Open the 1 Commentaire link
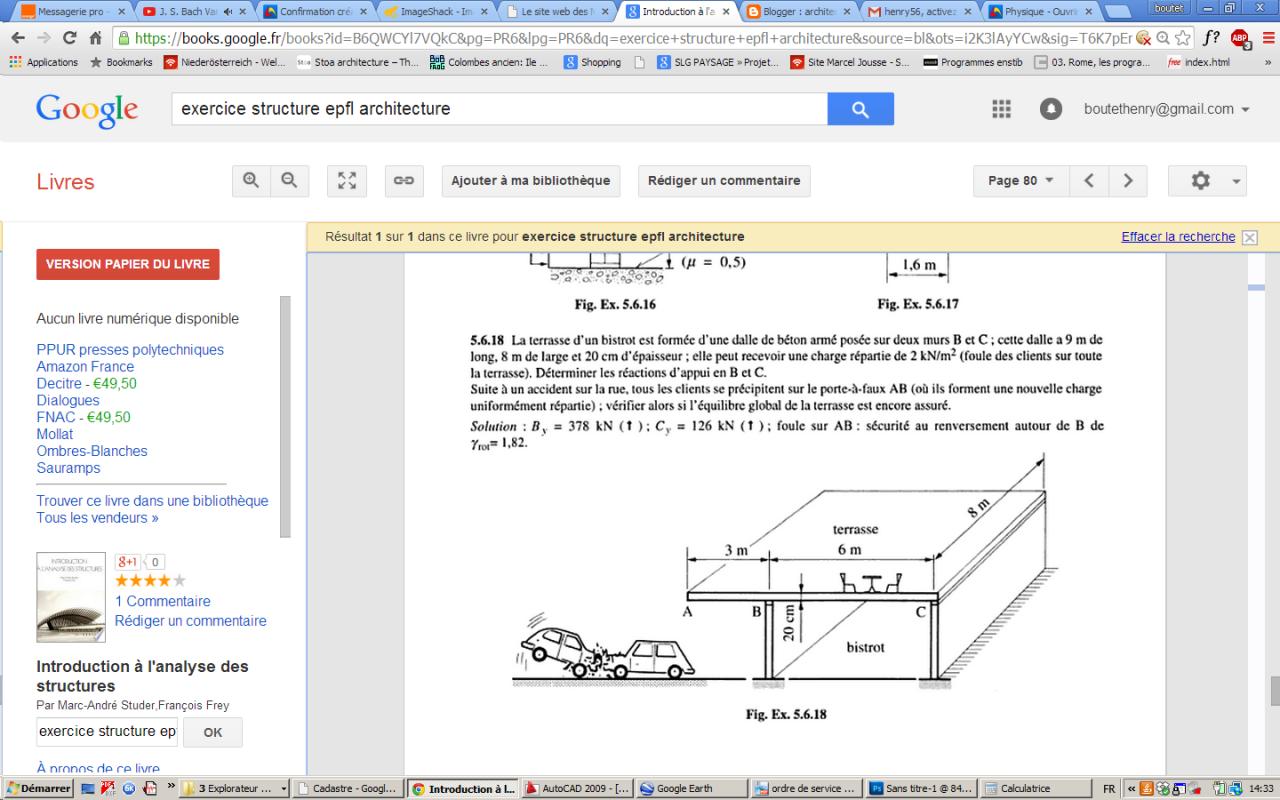Viewport: 1280px width, 800px height. [x=163, y=601]
